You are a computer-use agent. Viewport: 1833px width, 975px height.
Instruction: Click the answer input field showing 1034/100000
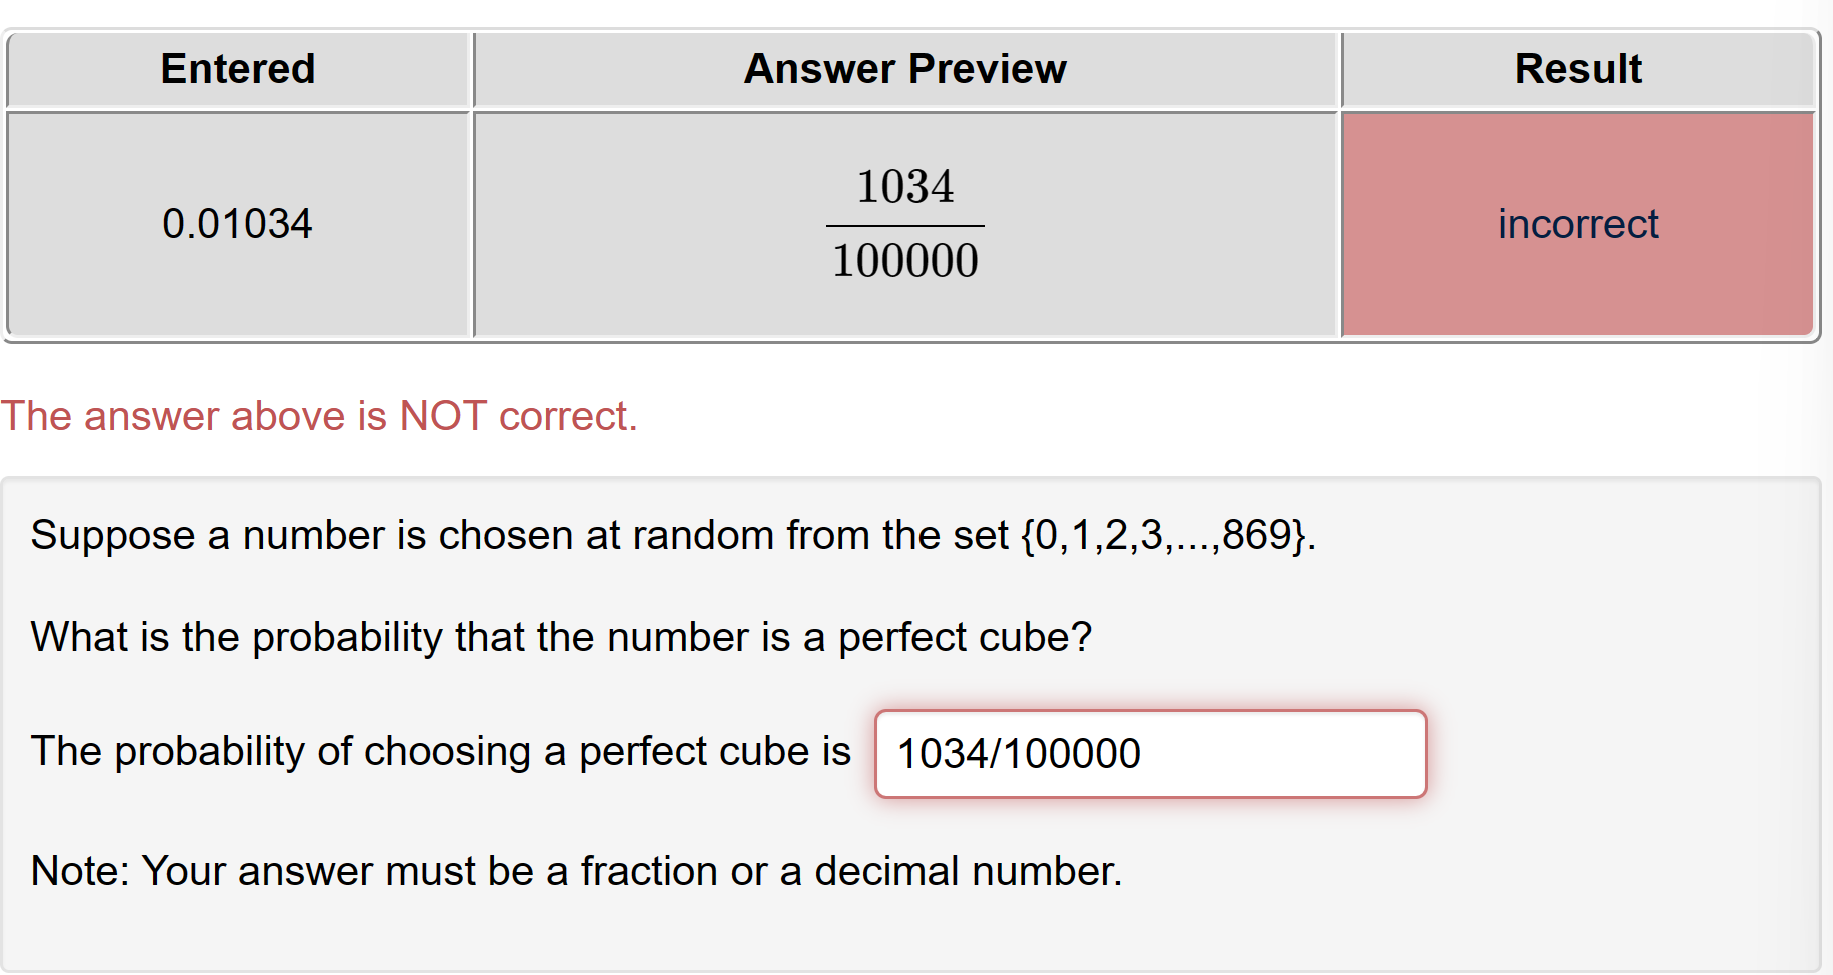pos(1150,754)
